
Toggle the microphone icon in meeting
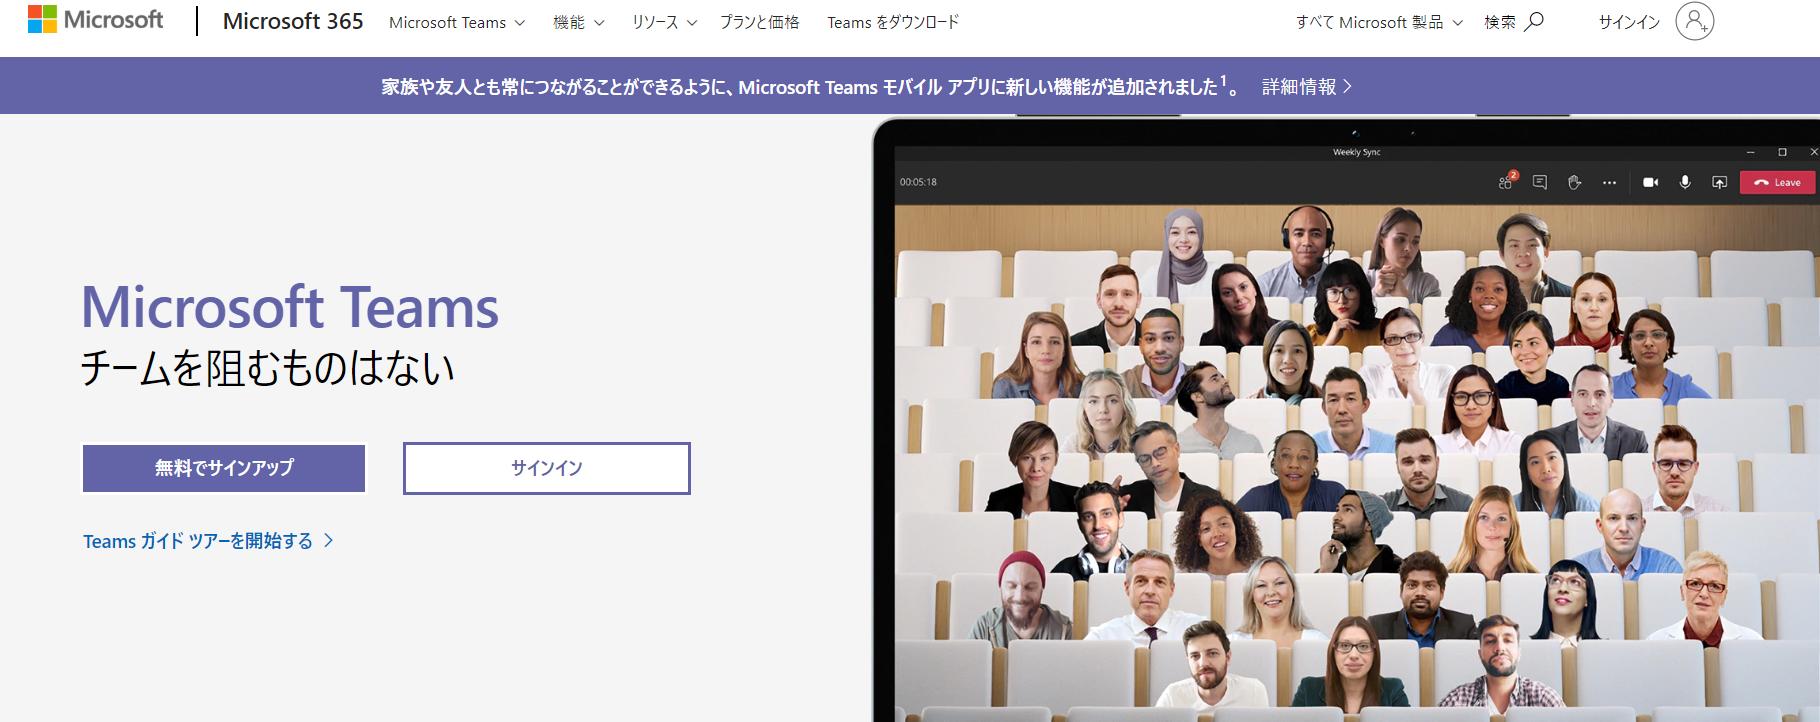1685,182
